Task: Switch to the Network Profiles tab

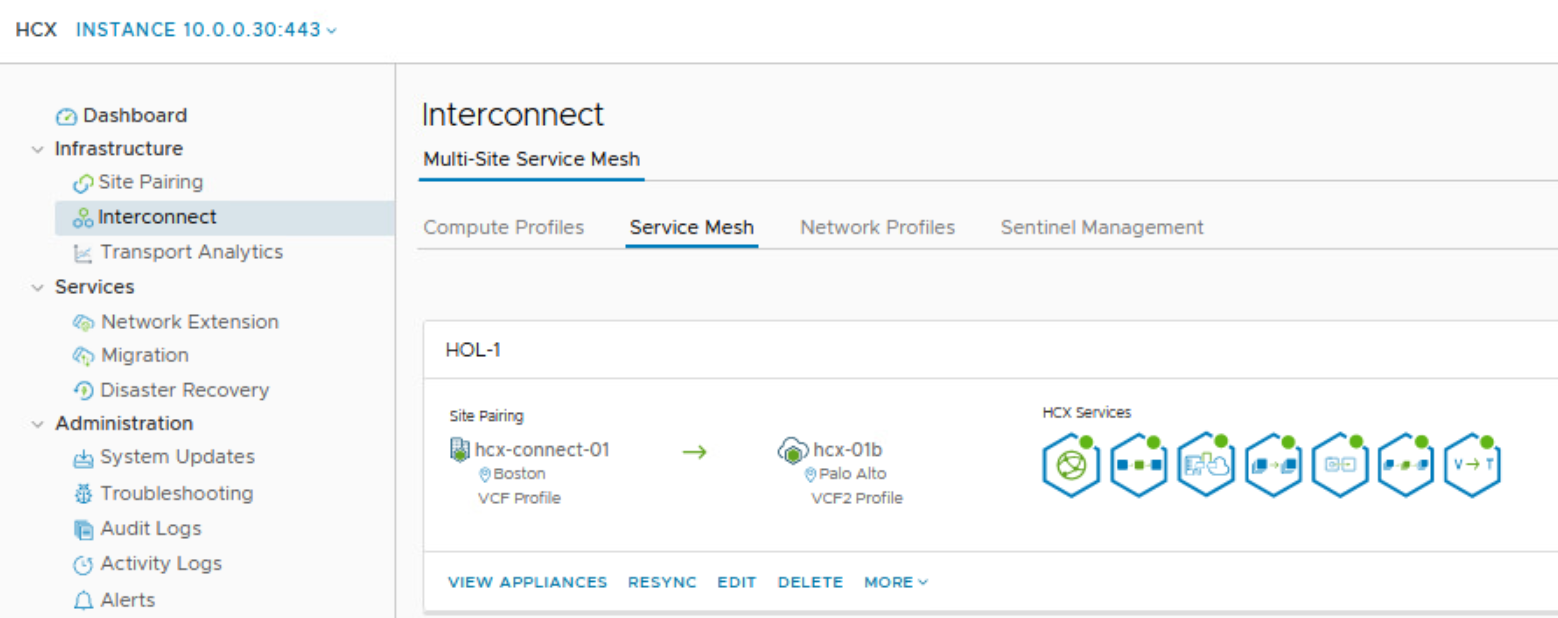Action: tap(877, 228)
